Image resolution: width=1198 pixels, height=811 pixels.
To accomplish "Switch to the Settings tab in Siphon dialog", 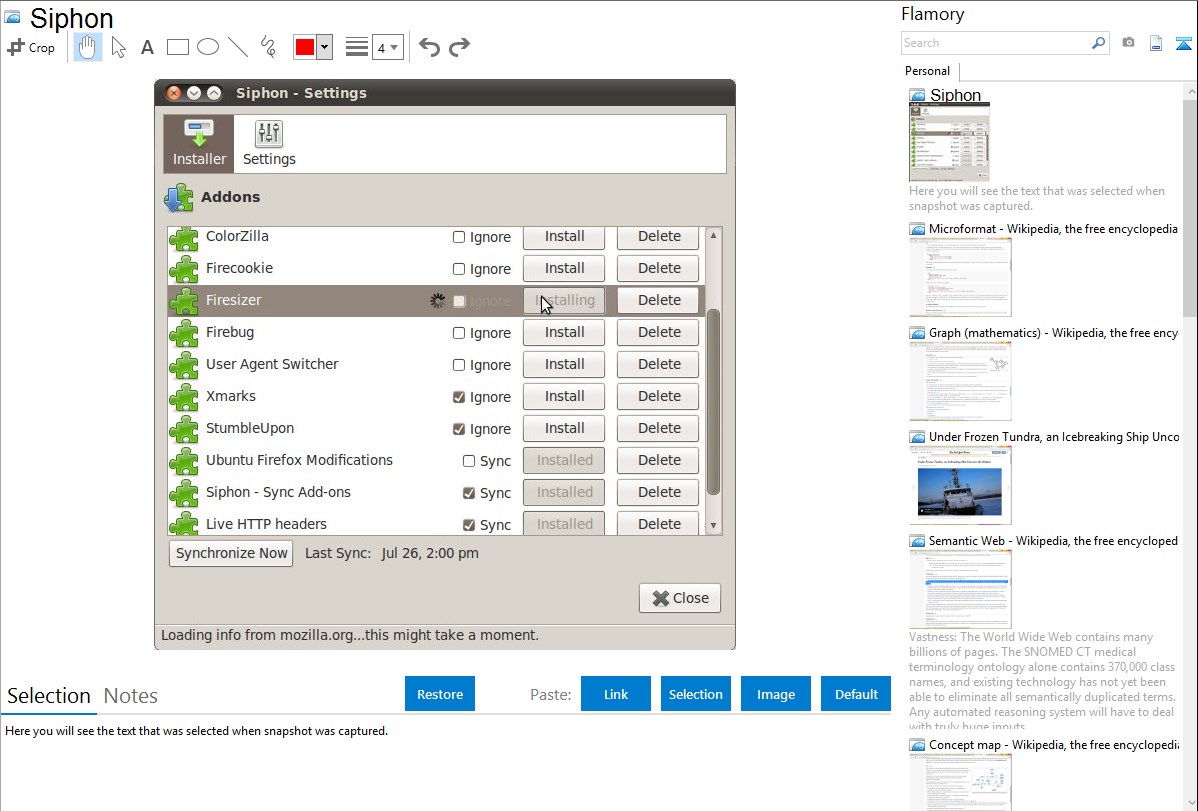I will (269, 143).
